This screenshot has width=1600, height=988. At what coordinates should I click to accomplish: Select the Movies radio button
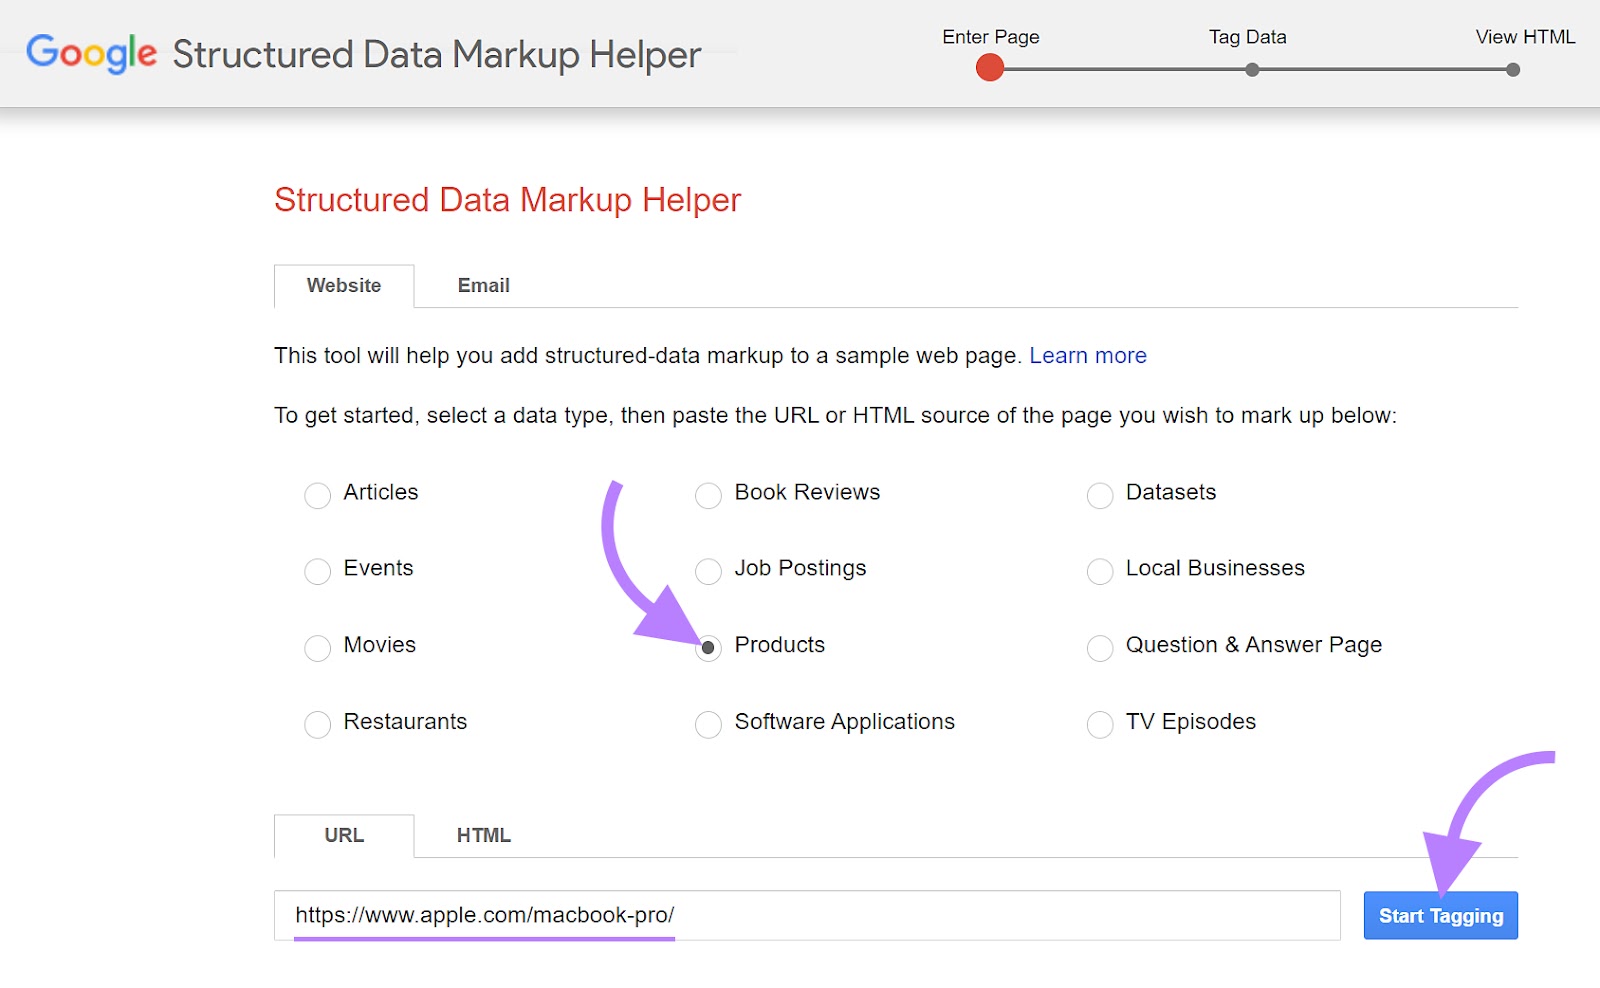pos(317,648)
